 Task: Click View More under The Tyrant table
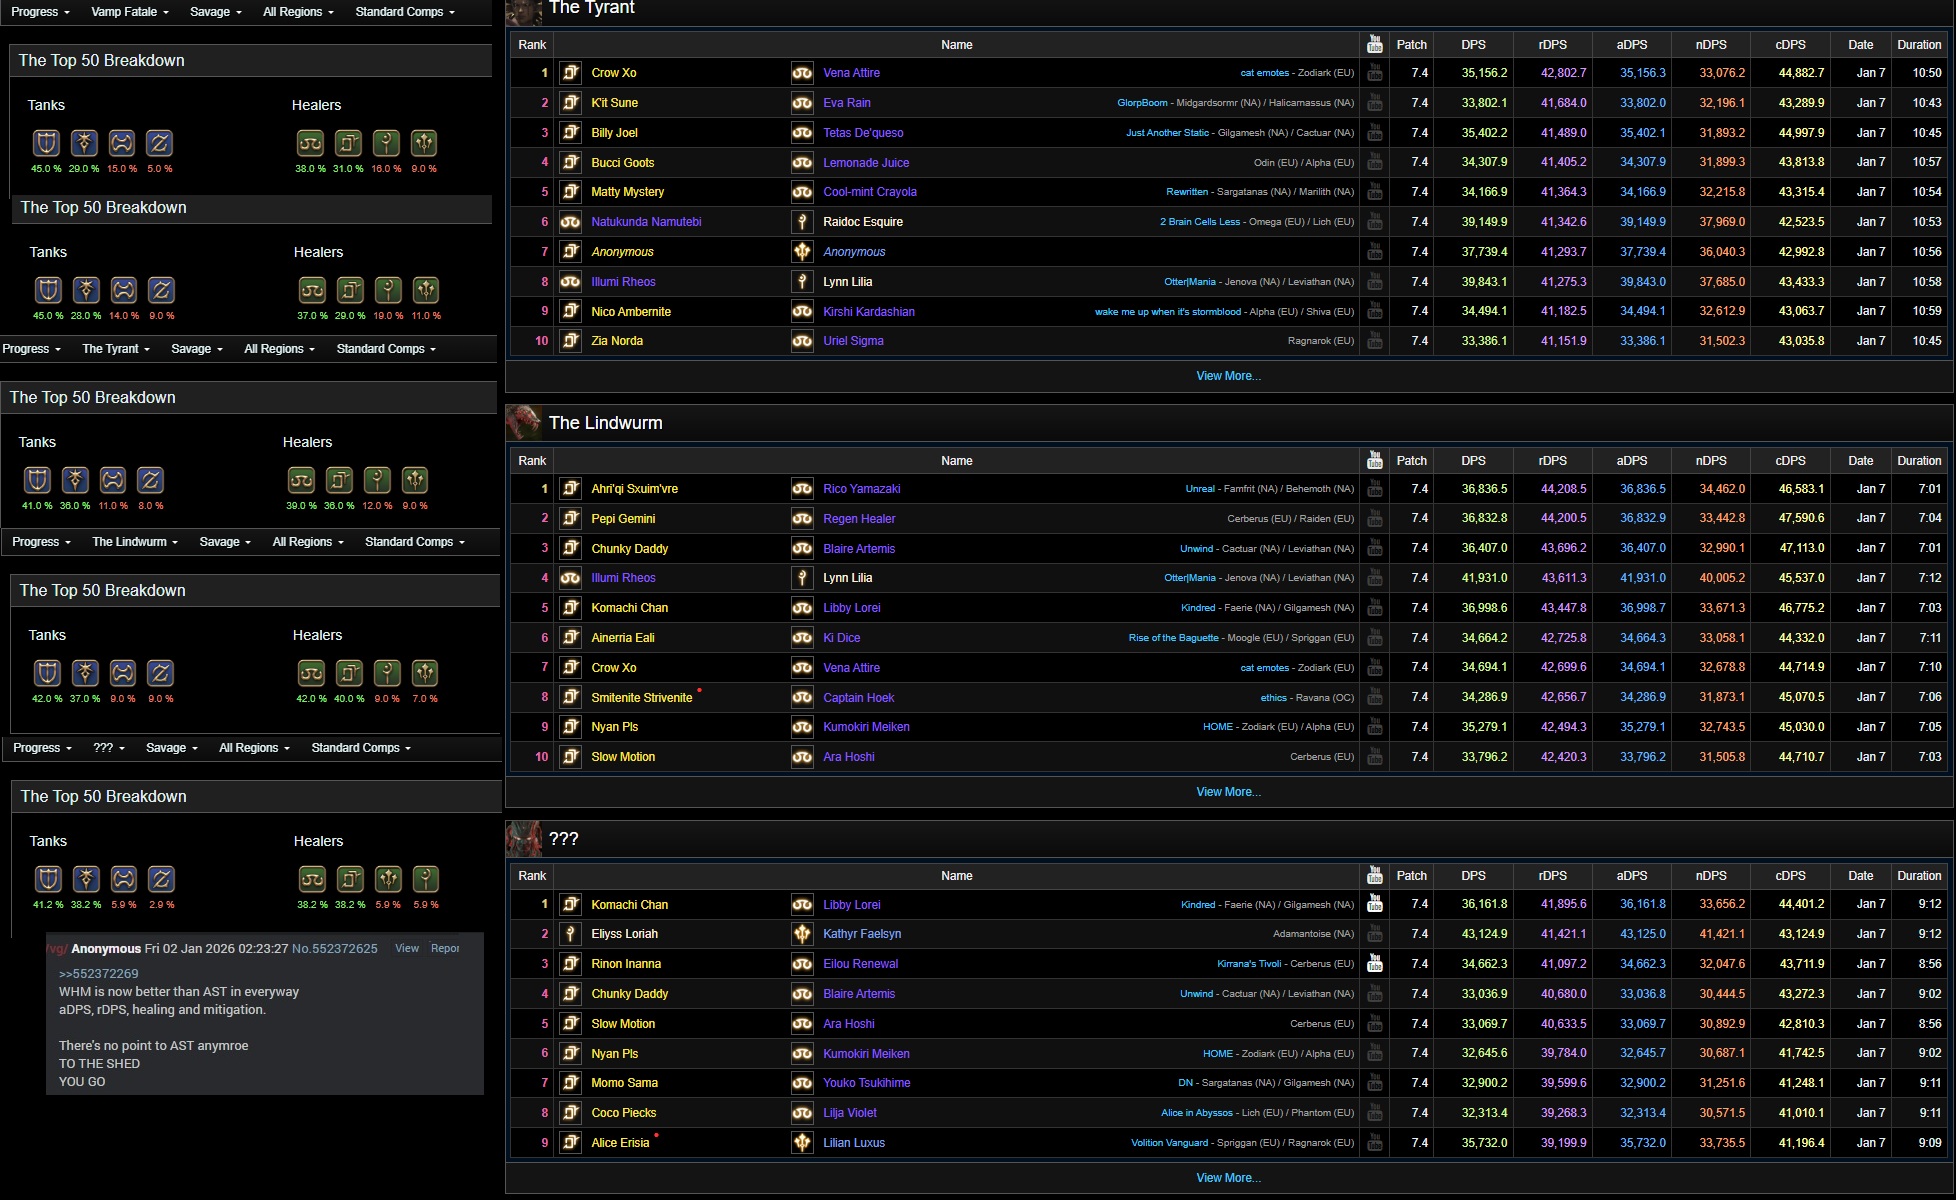[x=1228, y=376]
